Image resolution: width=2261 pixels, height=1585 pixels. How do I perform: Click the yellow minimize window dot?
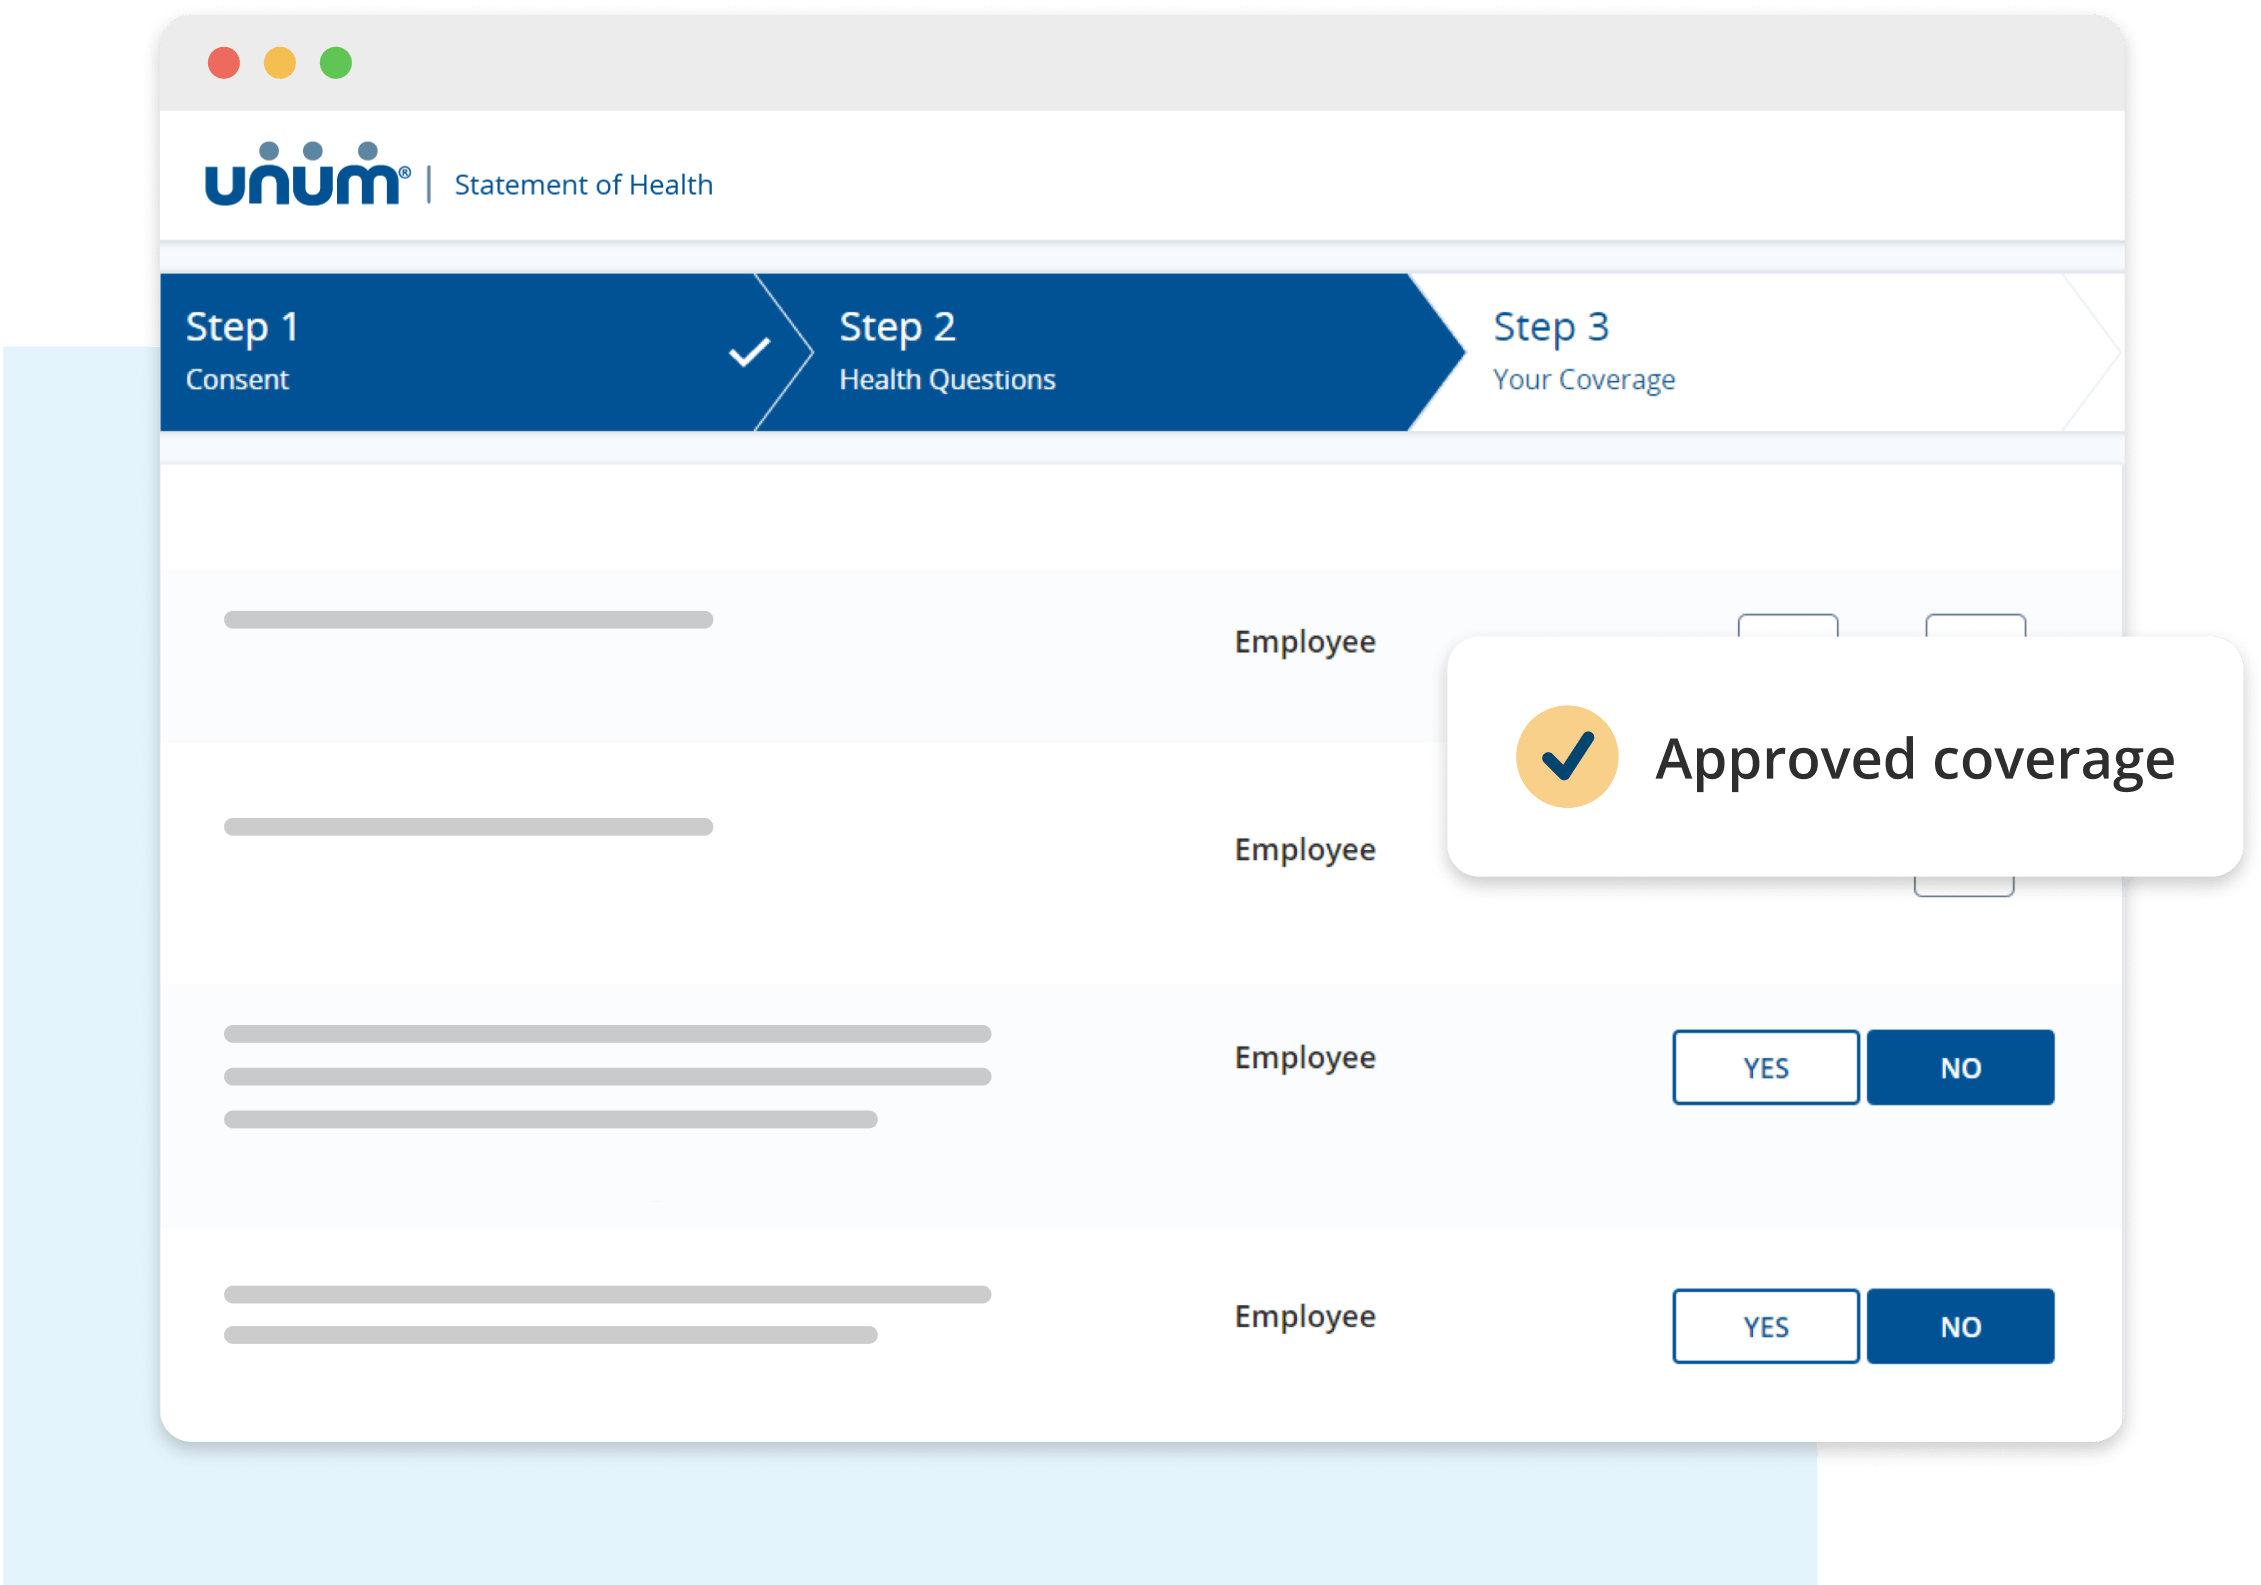[280, 63]
